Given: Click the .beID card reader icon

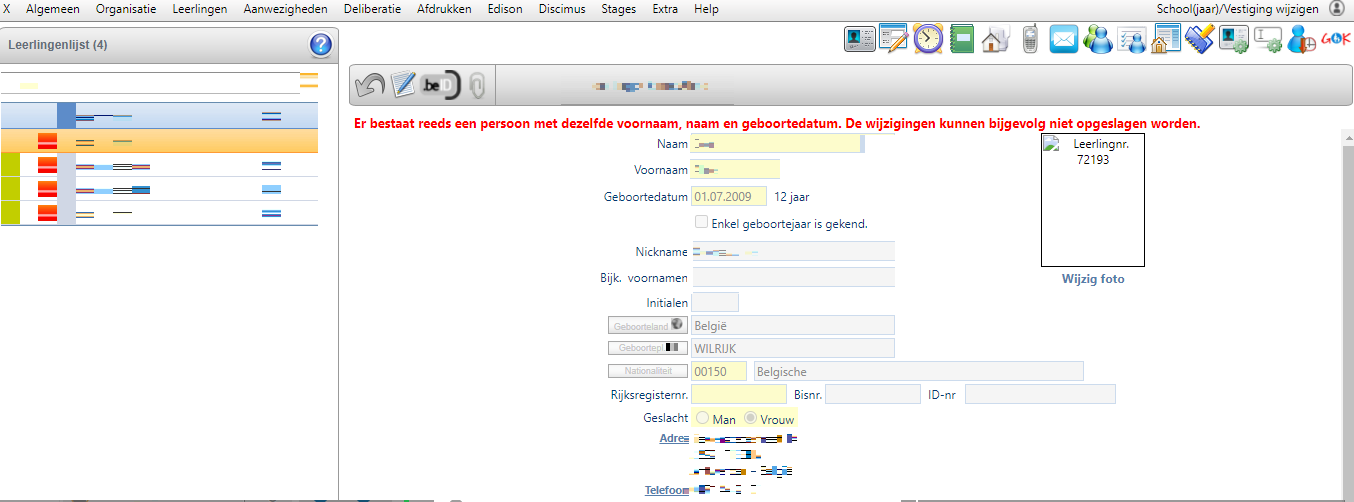Looking at the screenshot, I should pos(439,86).
